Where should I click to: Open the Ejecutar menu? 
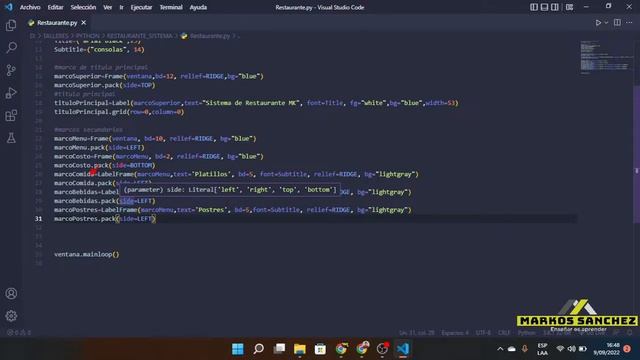pos(141,7)
